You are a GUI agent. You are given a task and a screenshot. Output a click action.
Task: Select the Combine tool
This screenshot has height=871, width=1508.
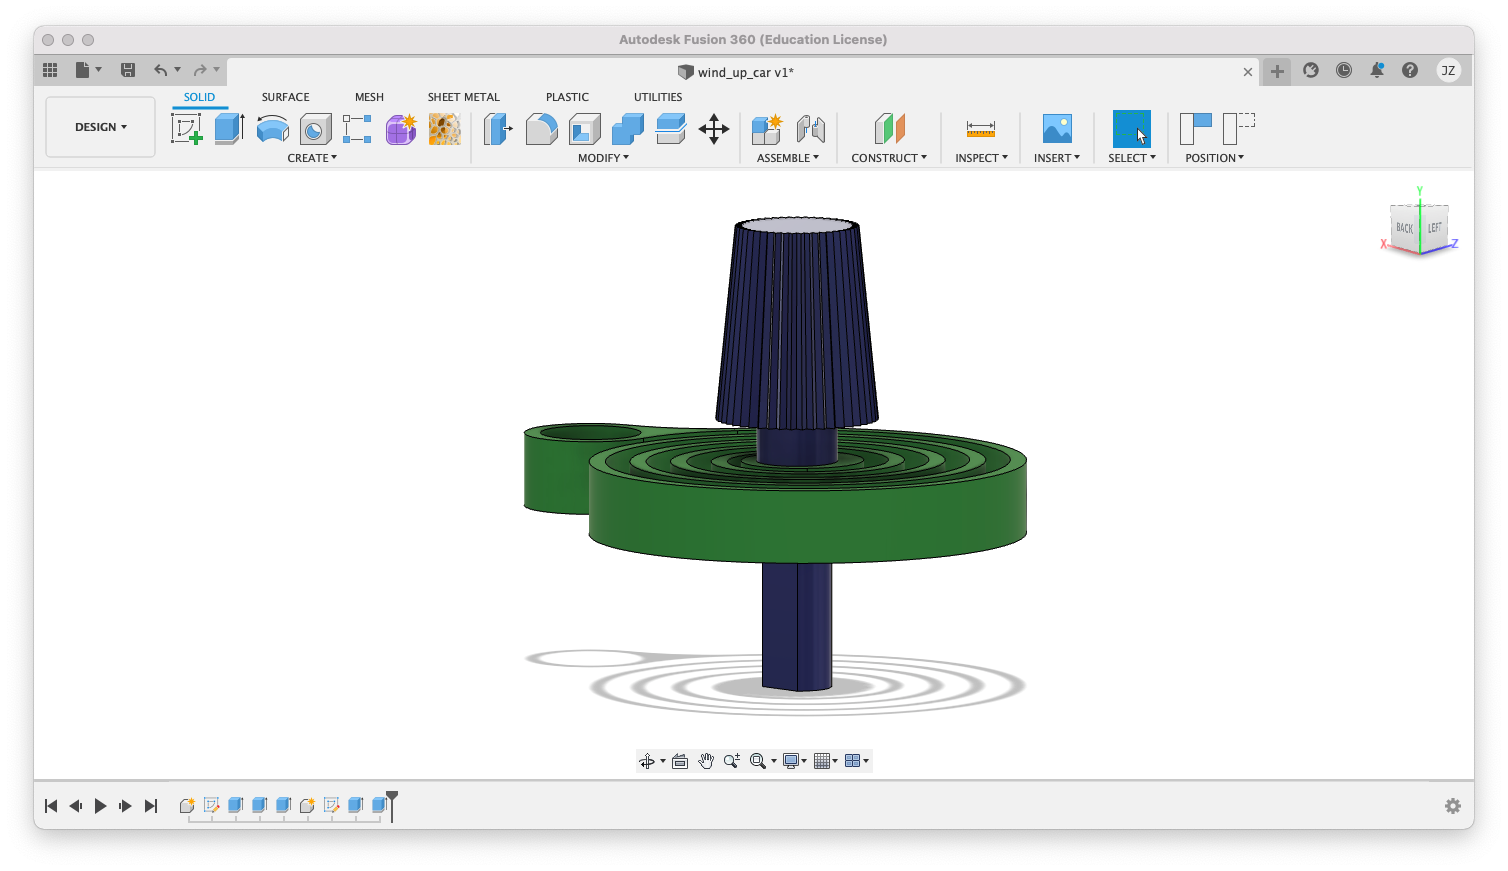628,129
